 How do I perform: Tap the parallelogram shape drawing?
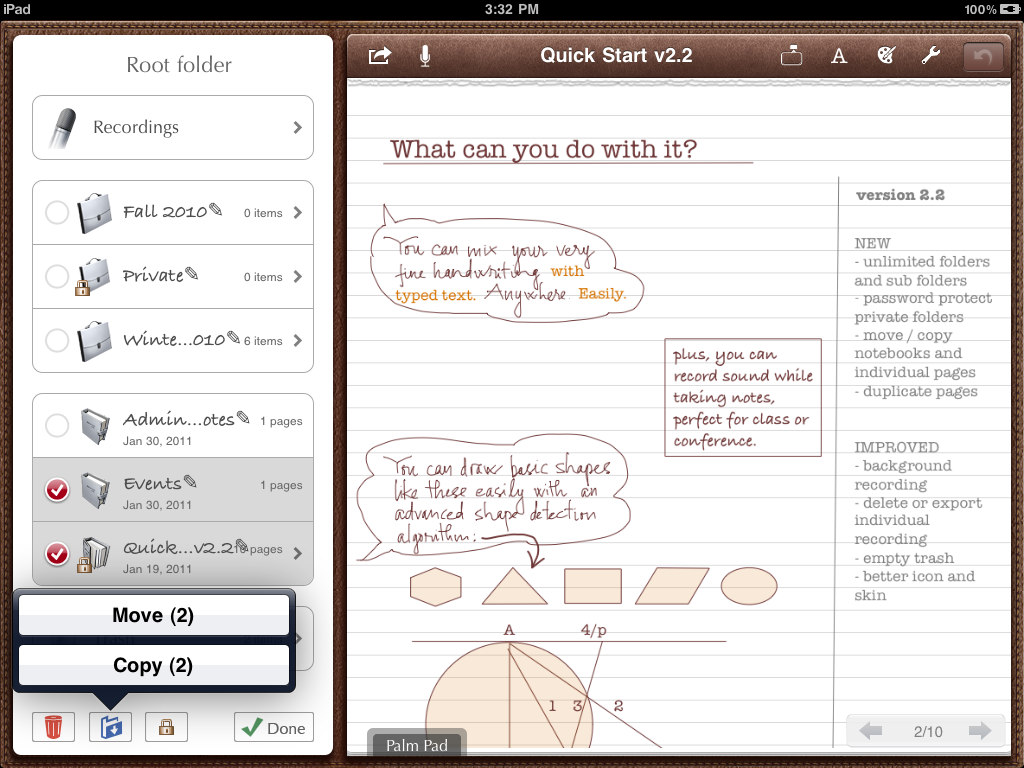tap(672, 586)
